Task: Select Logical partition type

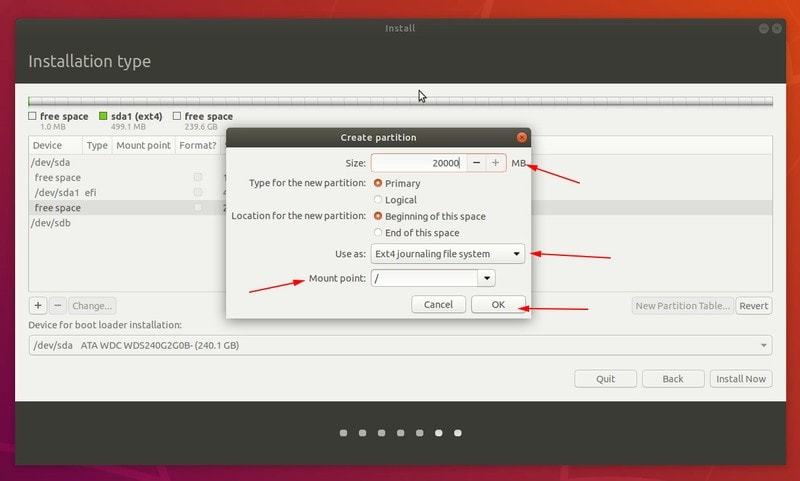Action: 378,200
